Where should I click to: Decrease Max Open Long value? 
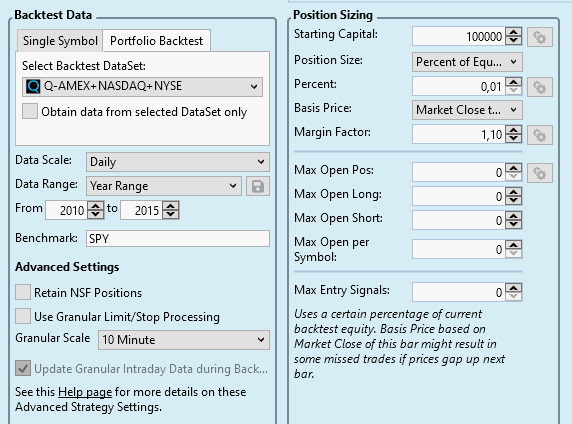point(514,201)
